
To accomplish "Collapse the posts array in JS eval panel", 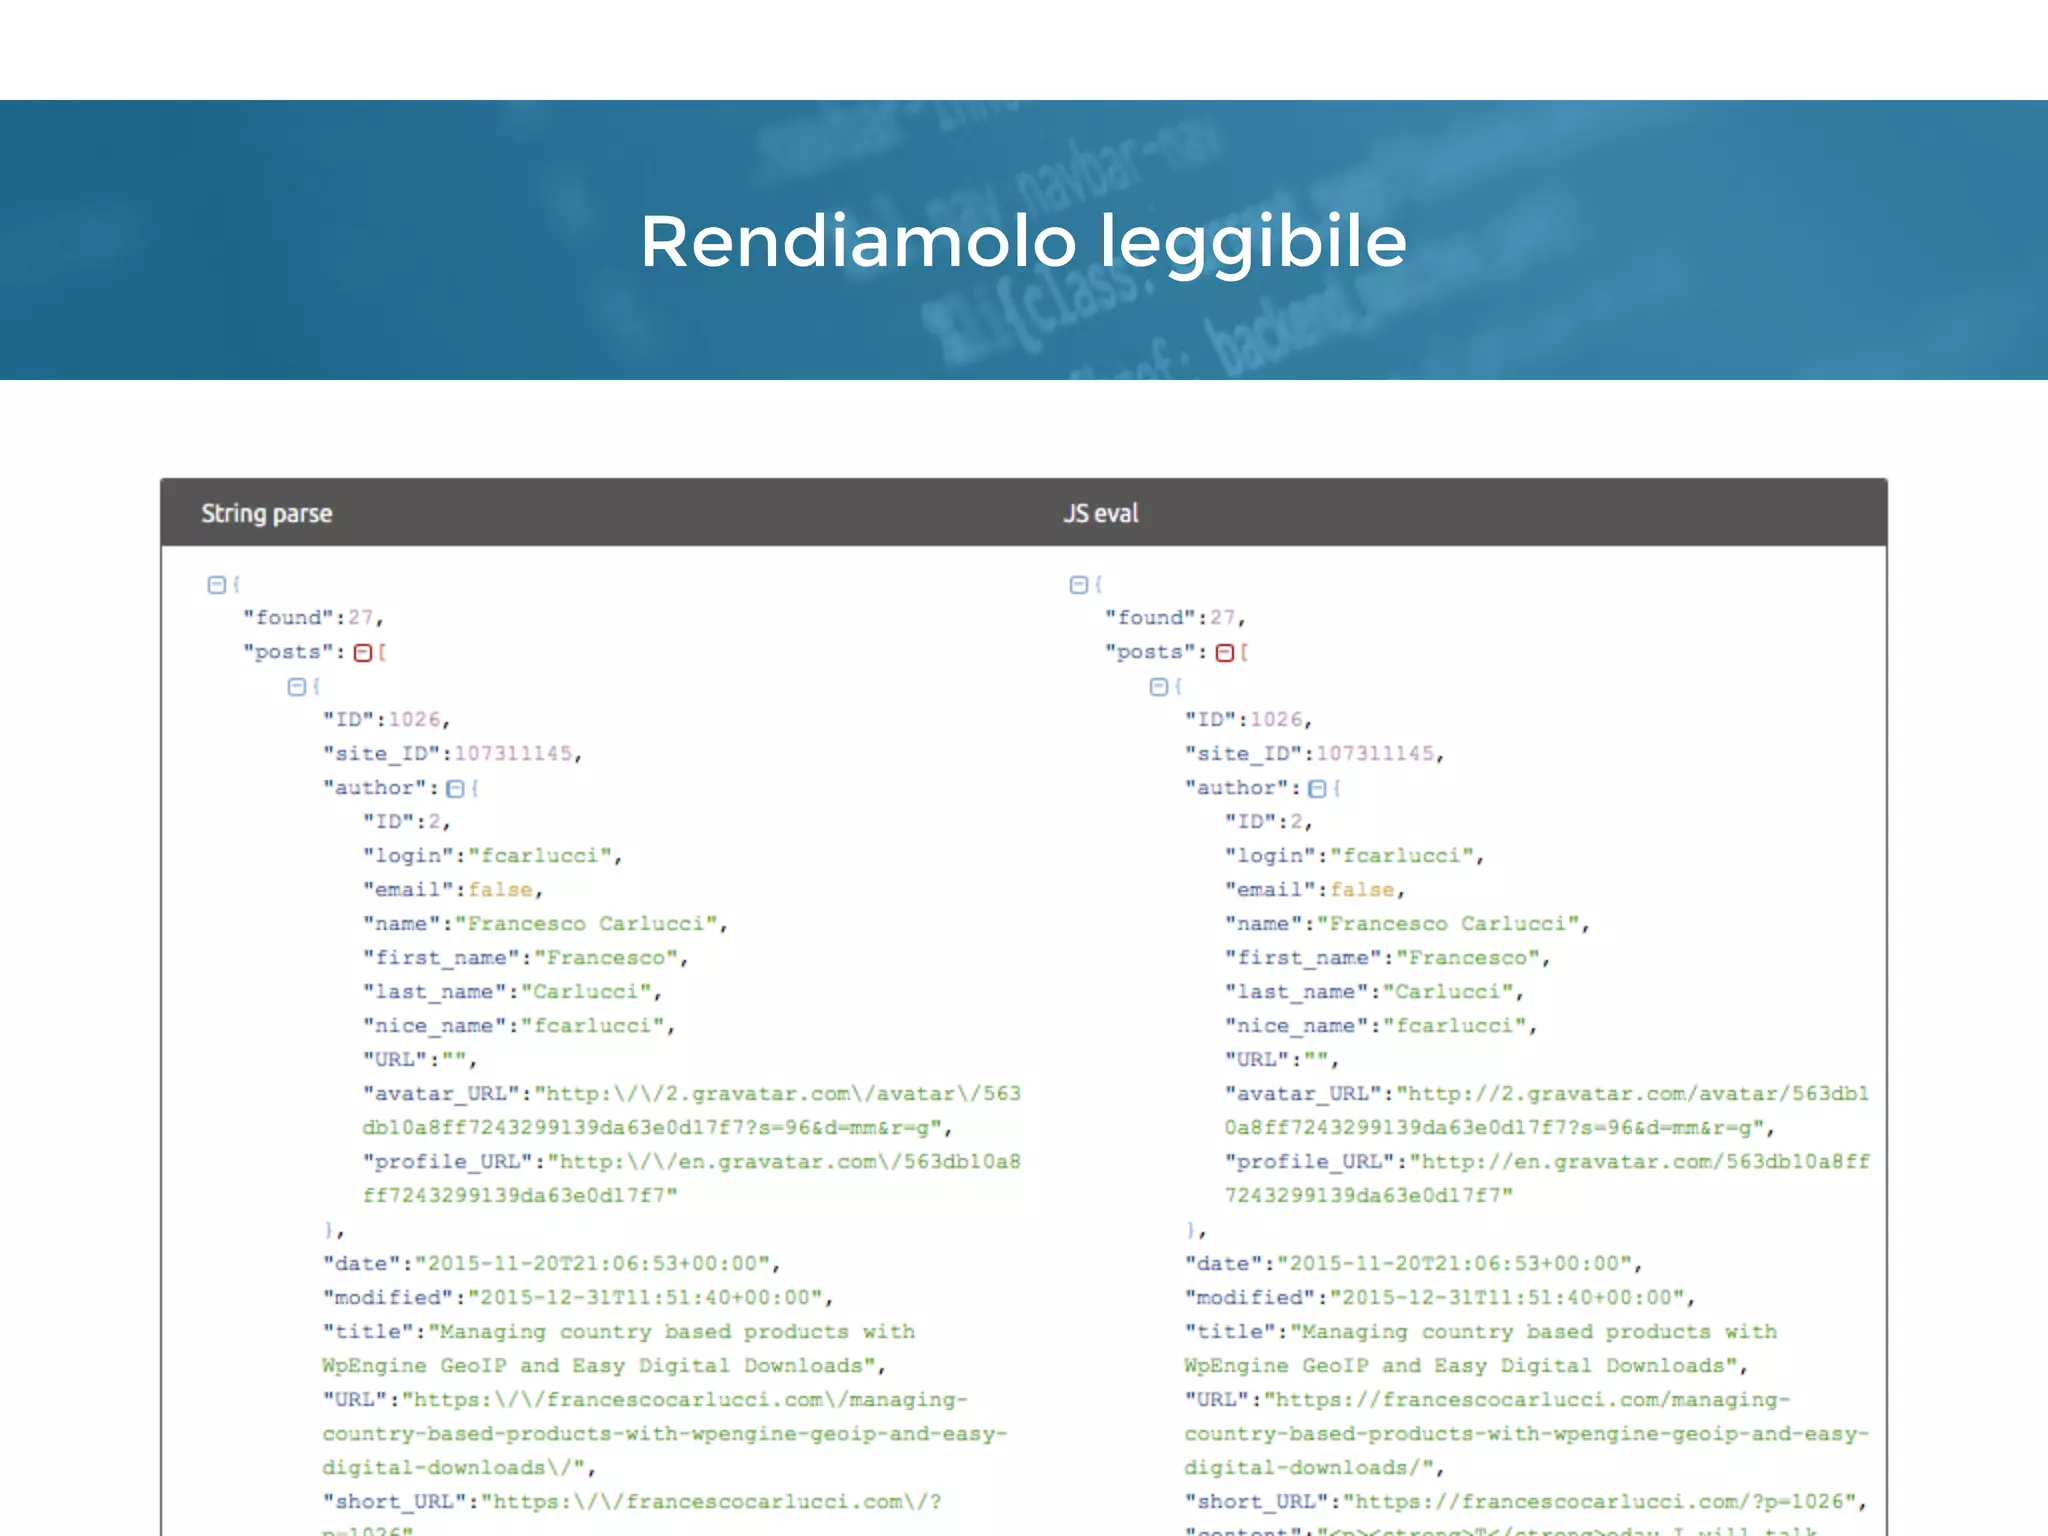I will pos(1225,652).
